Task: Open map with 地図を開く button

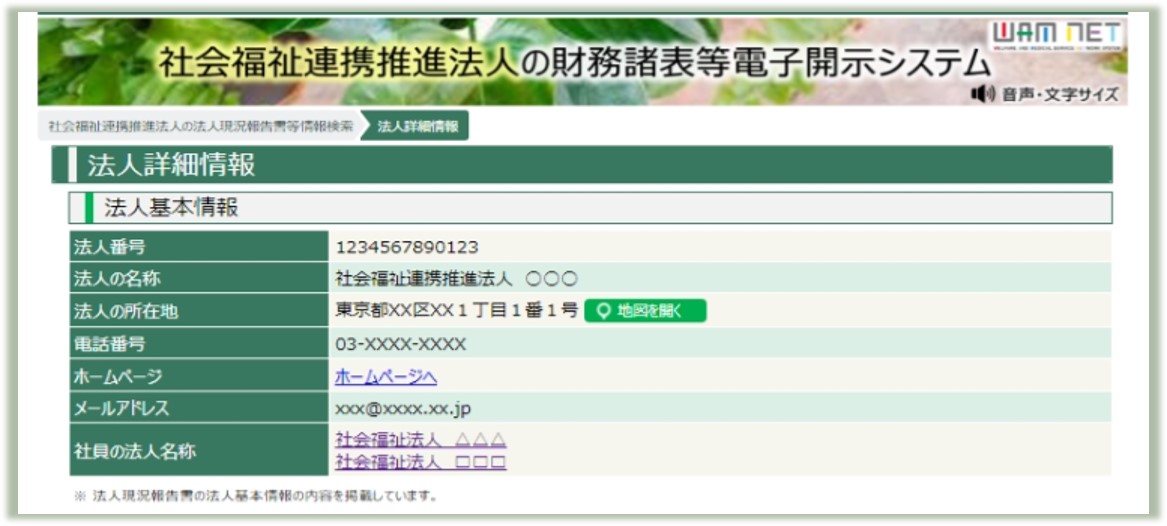Action: click(x=645, y=311)
